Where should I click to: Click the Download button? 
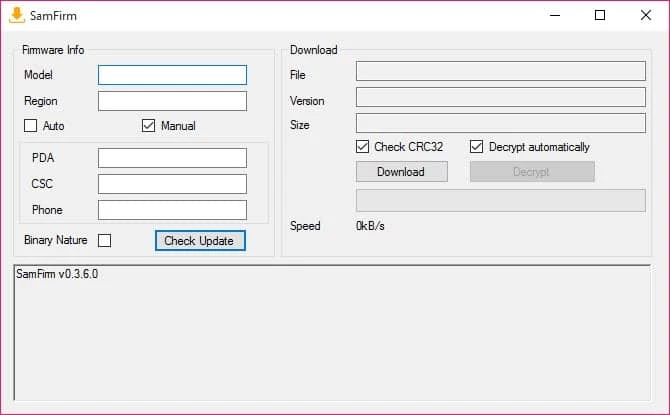click(x=401, y=172)
